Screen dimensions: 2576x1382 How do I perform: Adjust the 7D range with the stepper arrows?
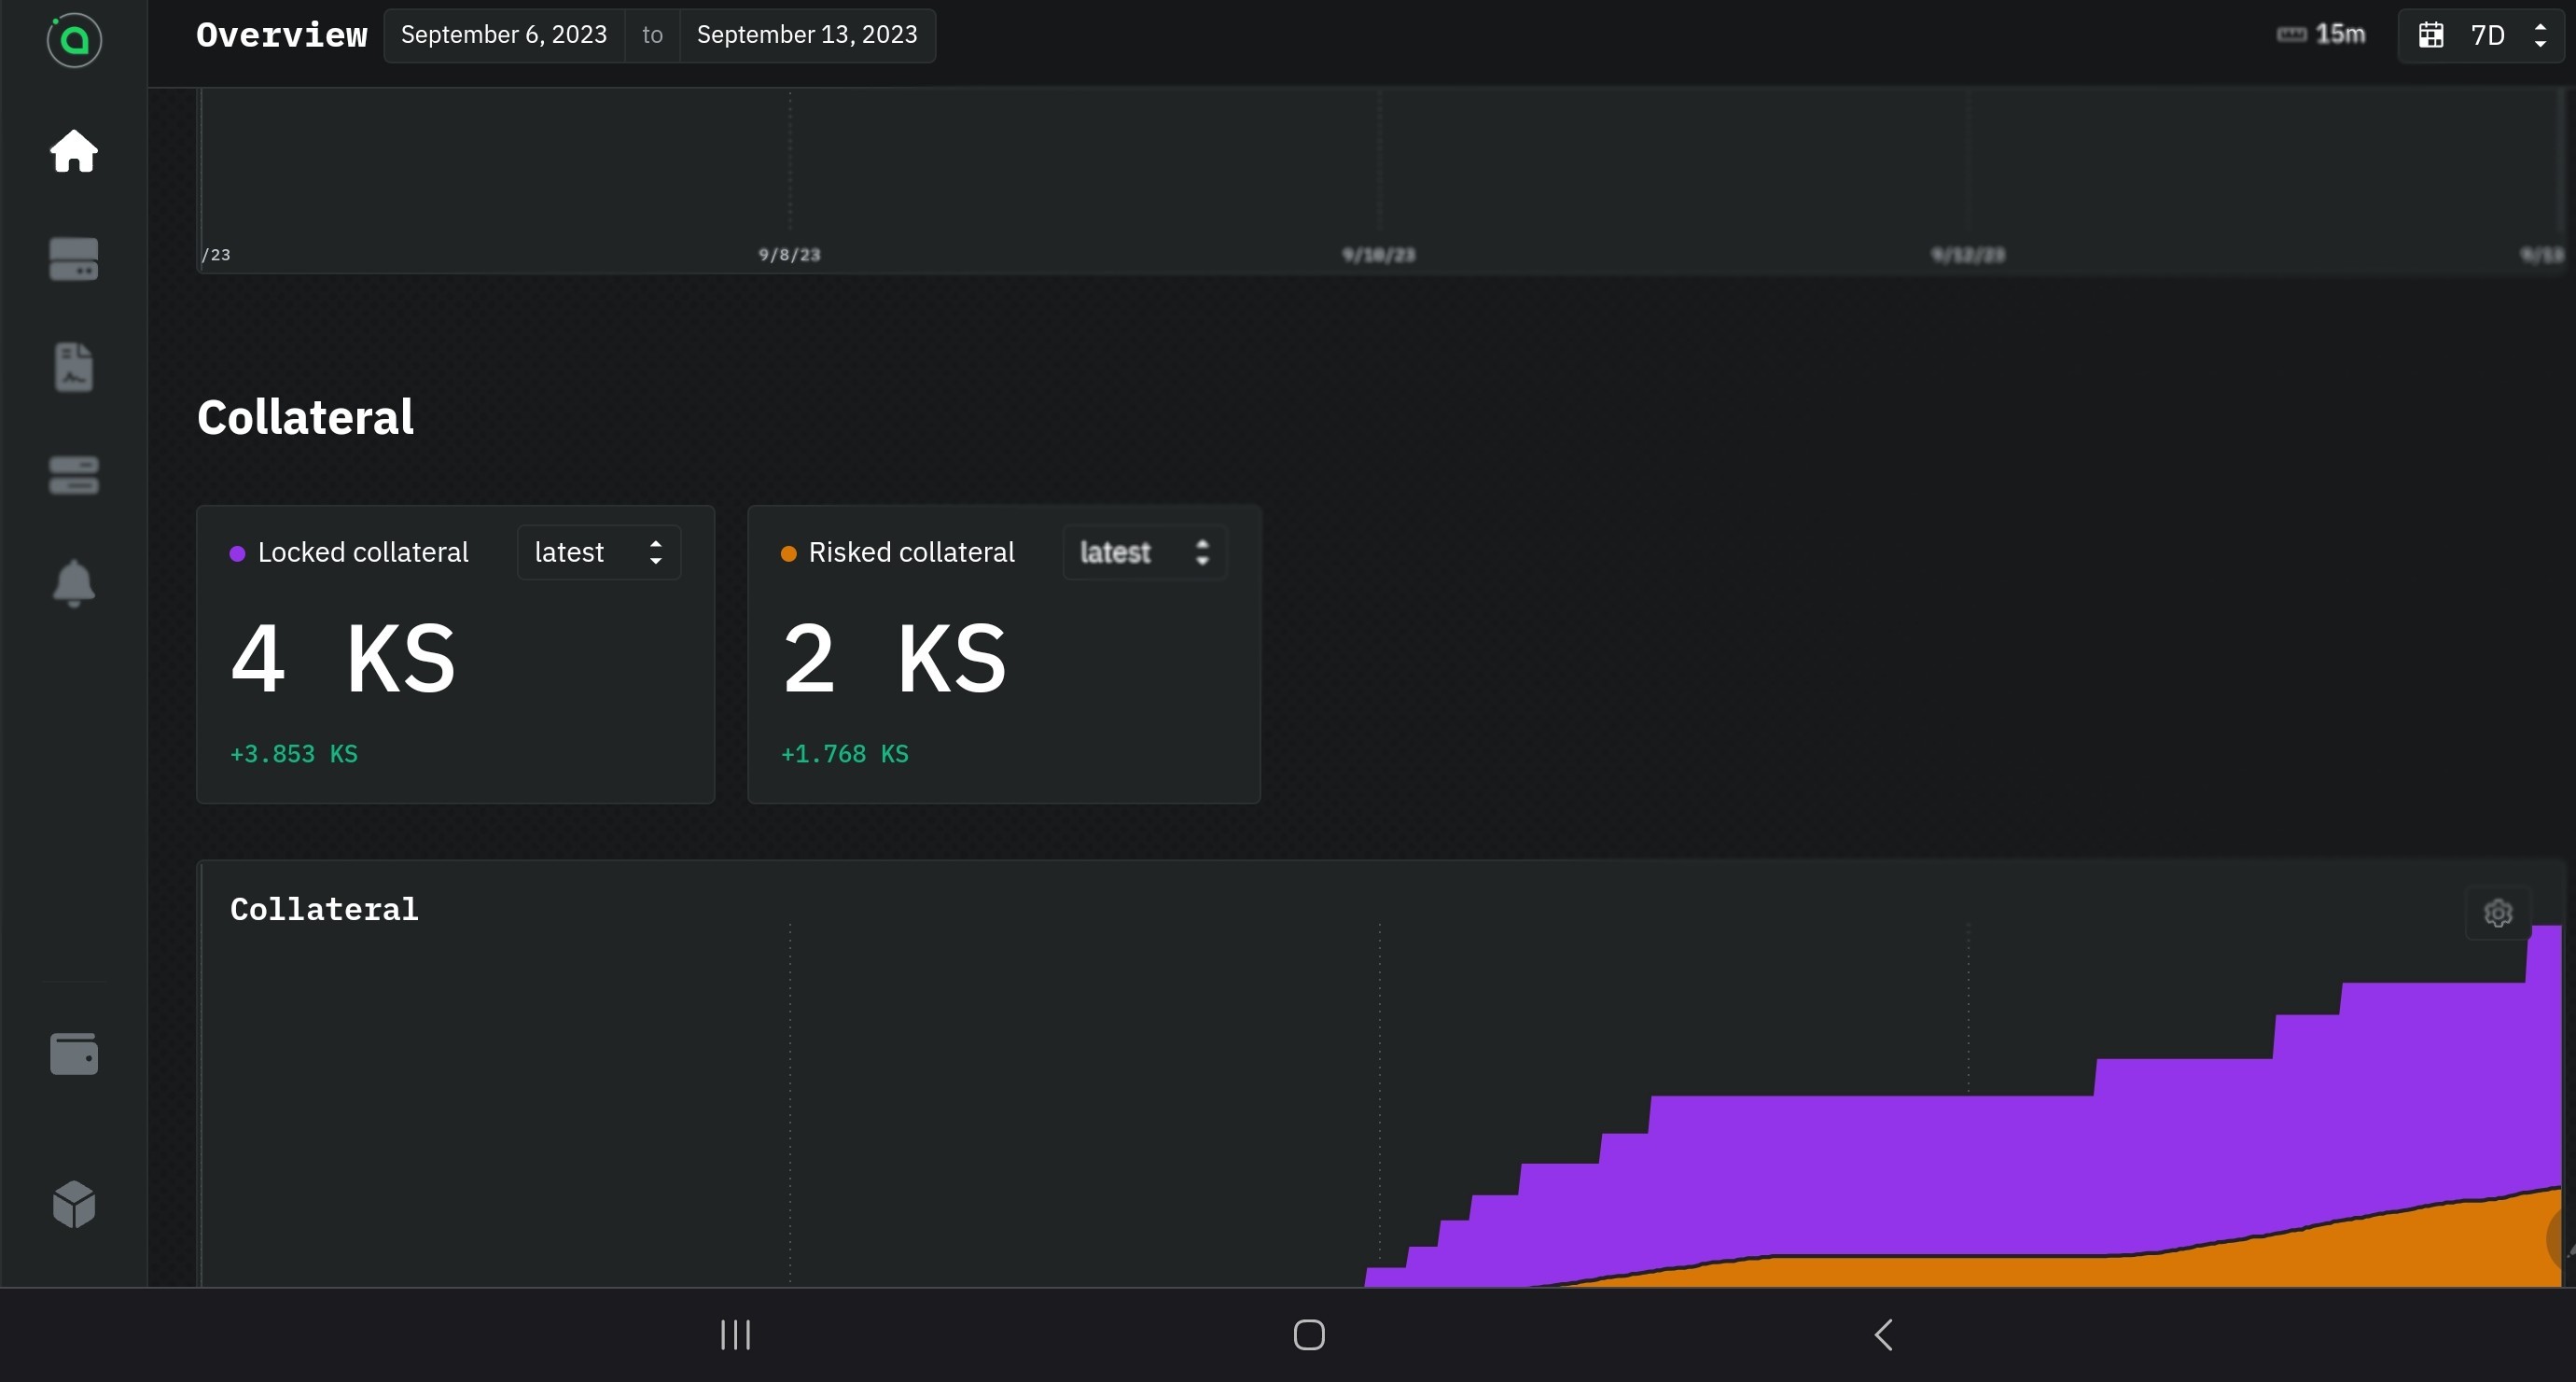pyautogui.click(x=2541, y=34)
